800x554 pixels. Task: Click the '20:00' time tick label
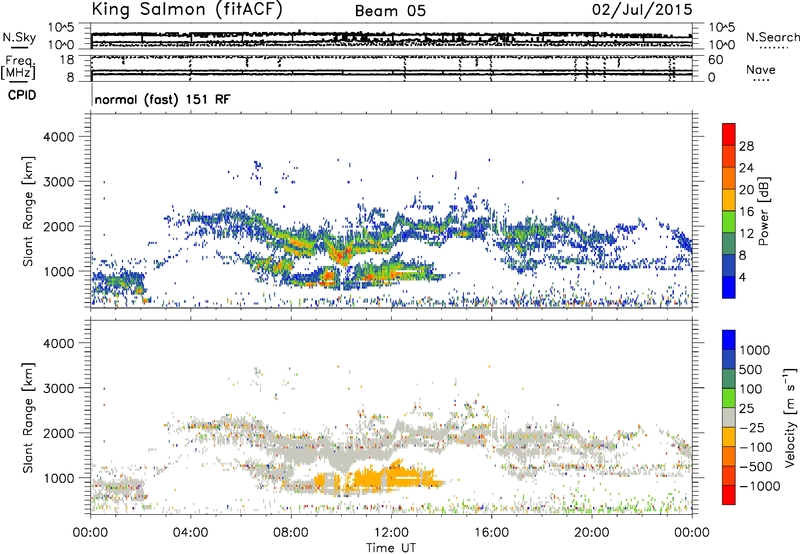(592, 533)
